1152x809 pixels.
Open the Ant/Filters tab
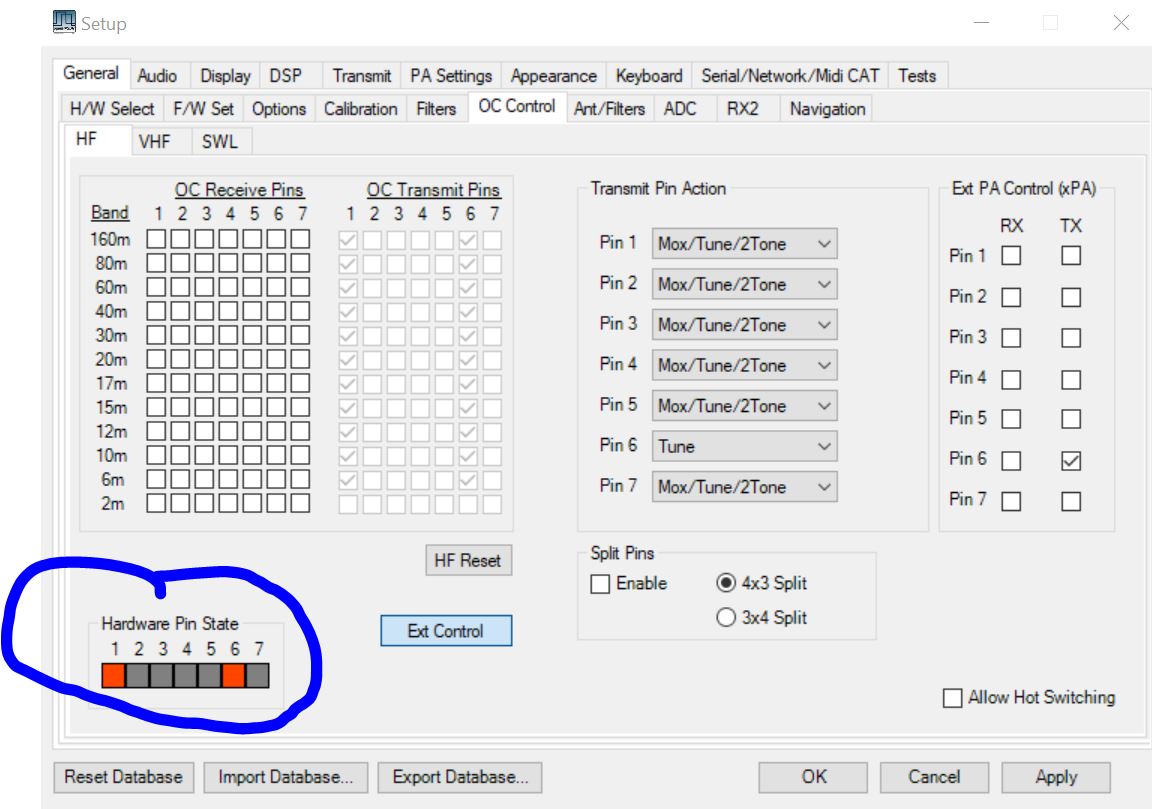tap(609, 109)
